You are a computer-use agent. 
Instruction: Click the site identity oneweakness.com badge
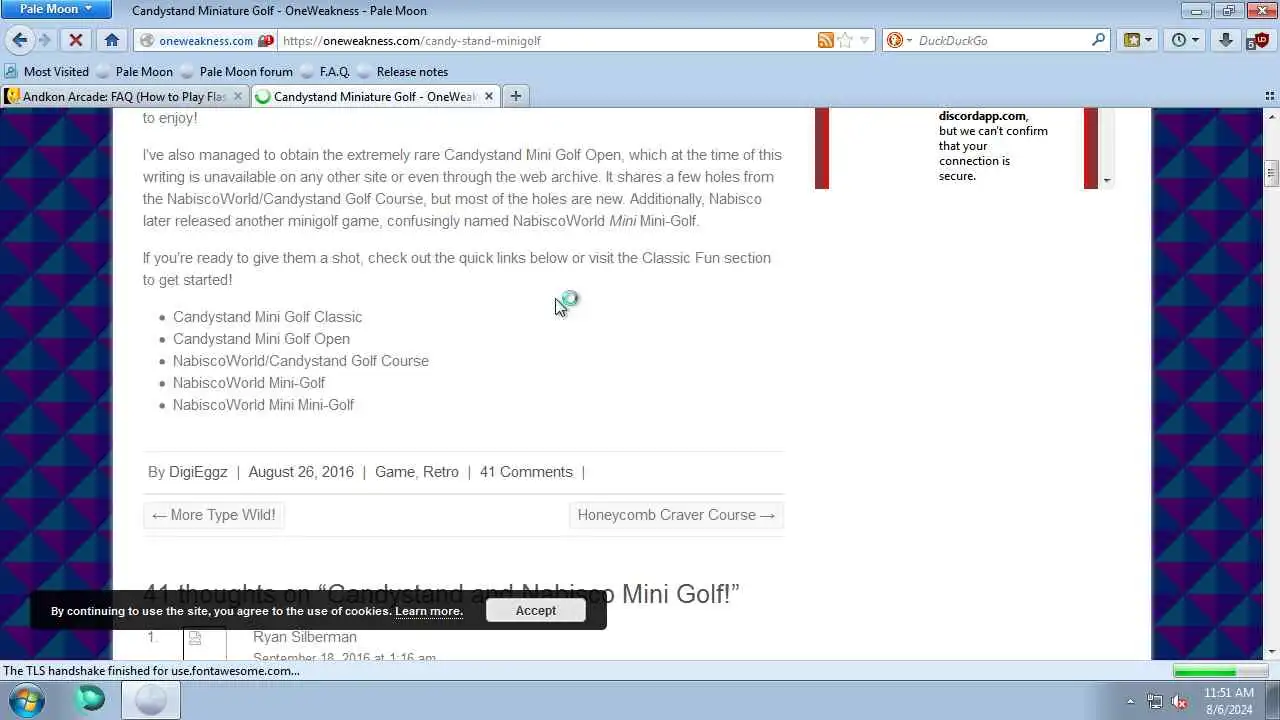pos(206,41)
